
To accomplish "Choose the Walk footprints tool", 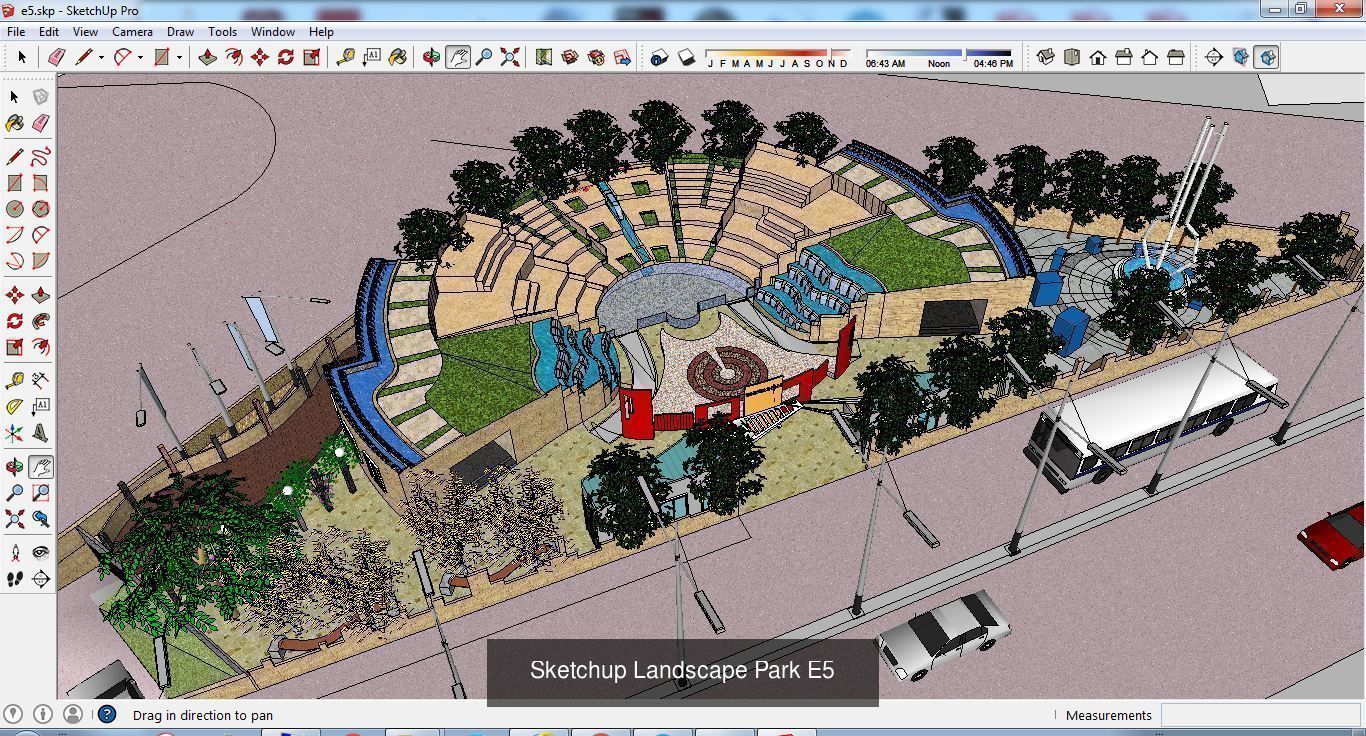I will point(14,578).
